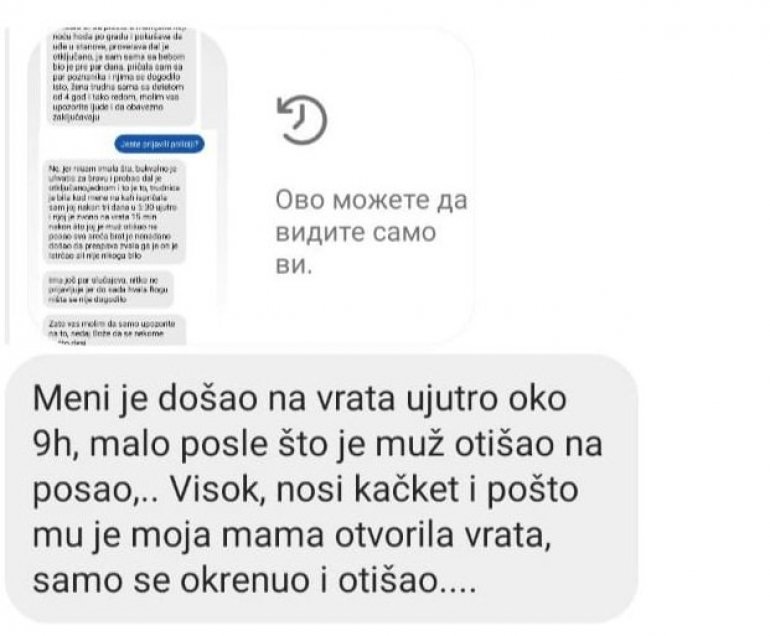770x636 pixels.
Task: Click "9h" in the message text
Action: (x=55, y=444)
